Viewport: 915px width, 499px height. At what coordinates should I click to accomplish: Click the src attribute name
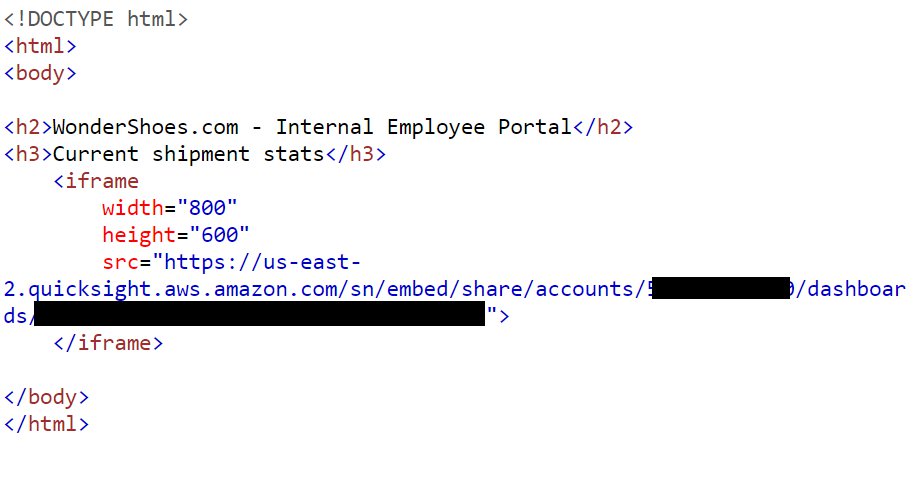pyautogui.click(x=120, y=263)
